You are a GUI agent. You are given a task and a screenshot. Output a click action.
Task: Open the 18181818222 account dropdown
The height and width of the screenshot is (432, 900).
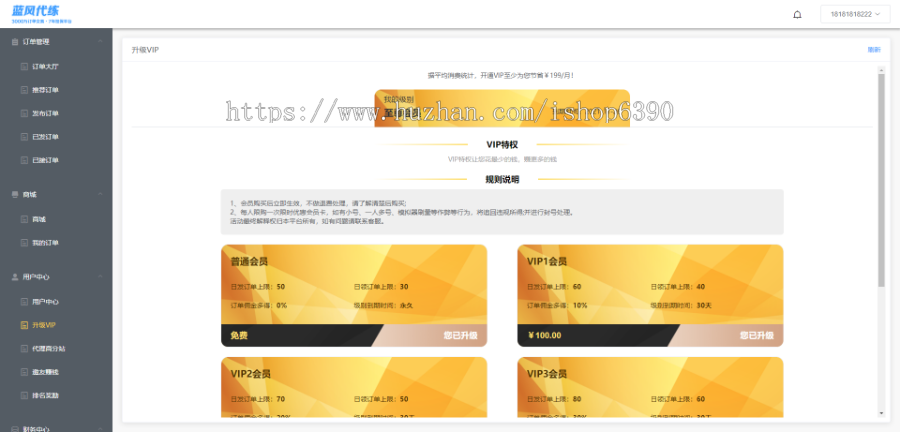coord(855,14)
